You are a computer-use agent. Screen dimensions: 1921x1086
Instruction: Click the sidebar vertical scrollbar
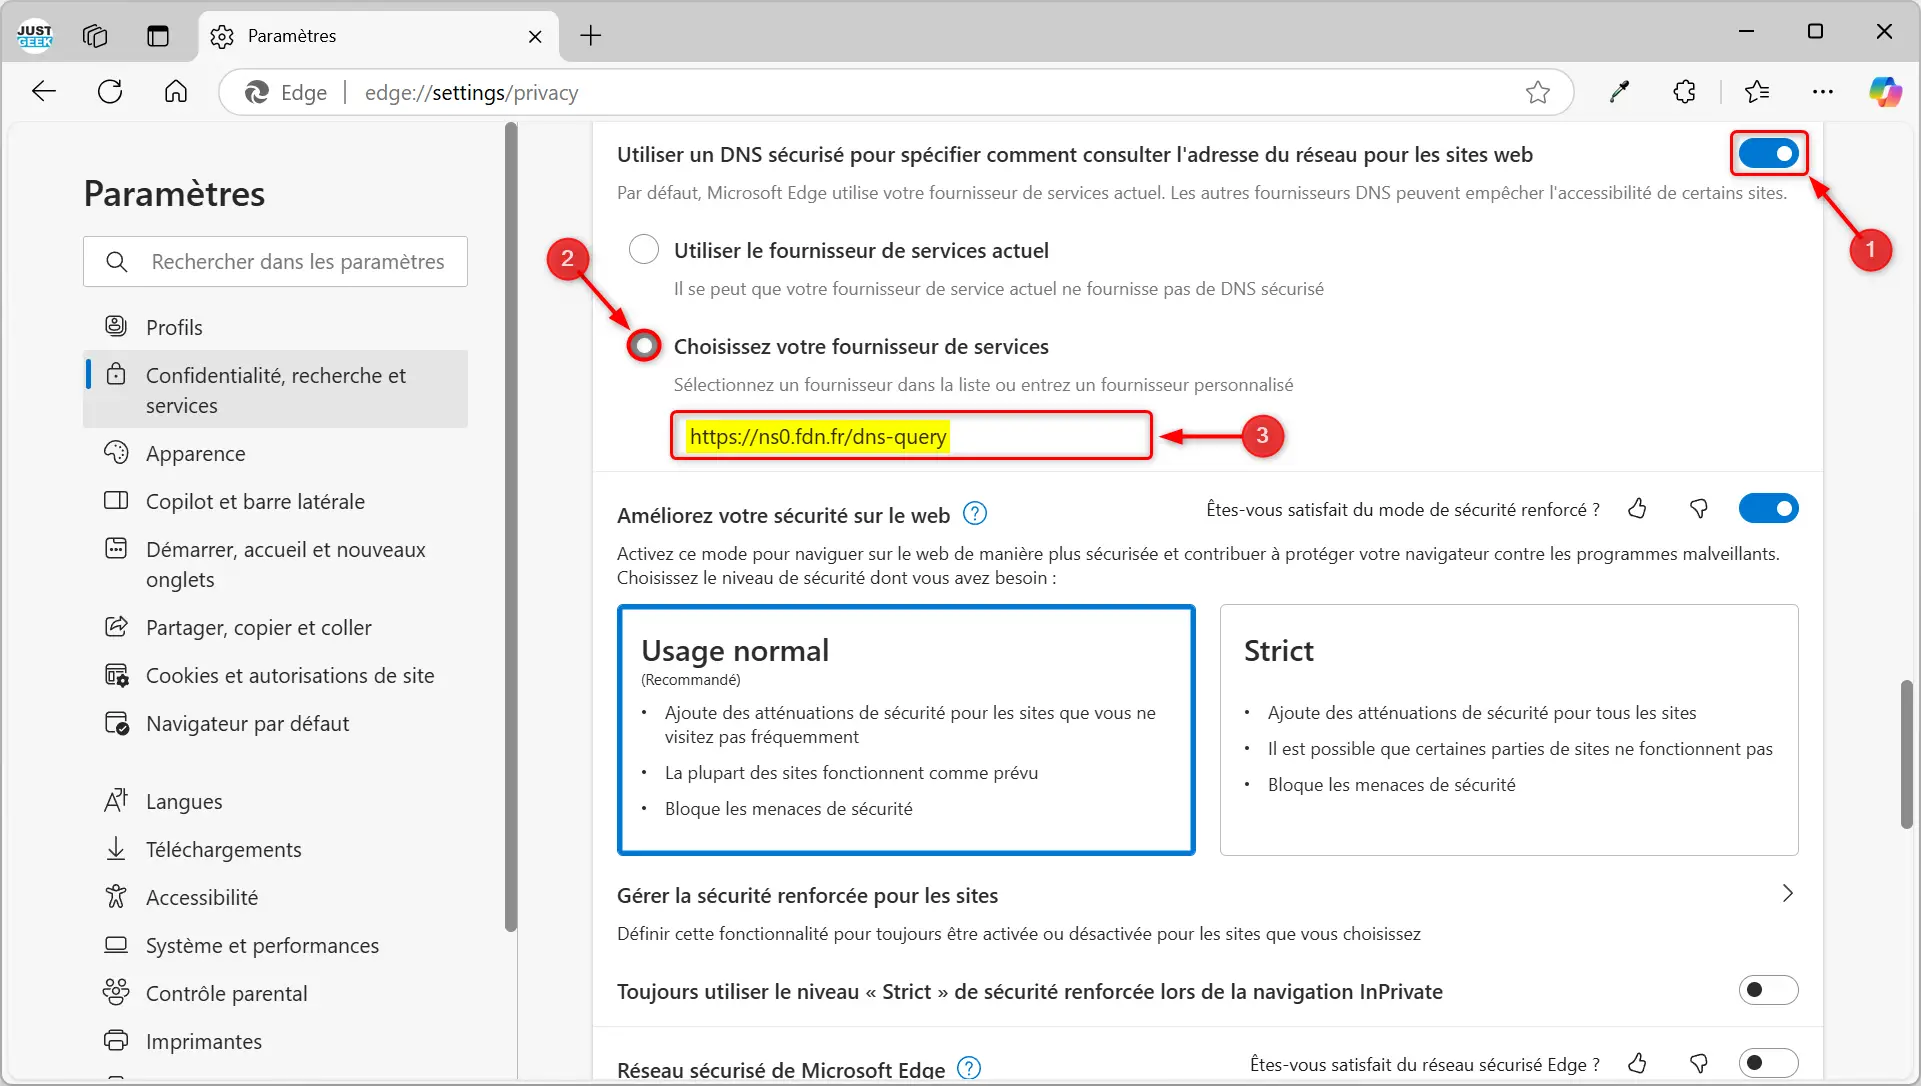(x=511, y=527)
